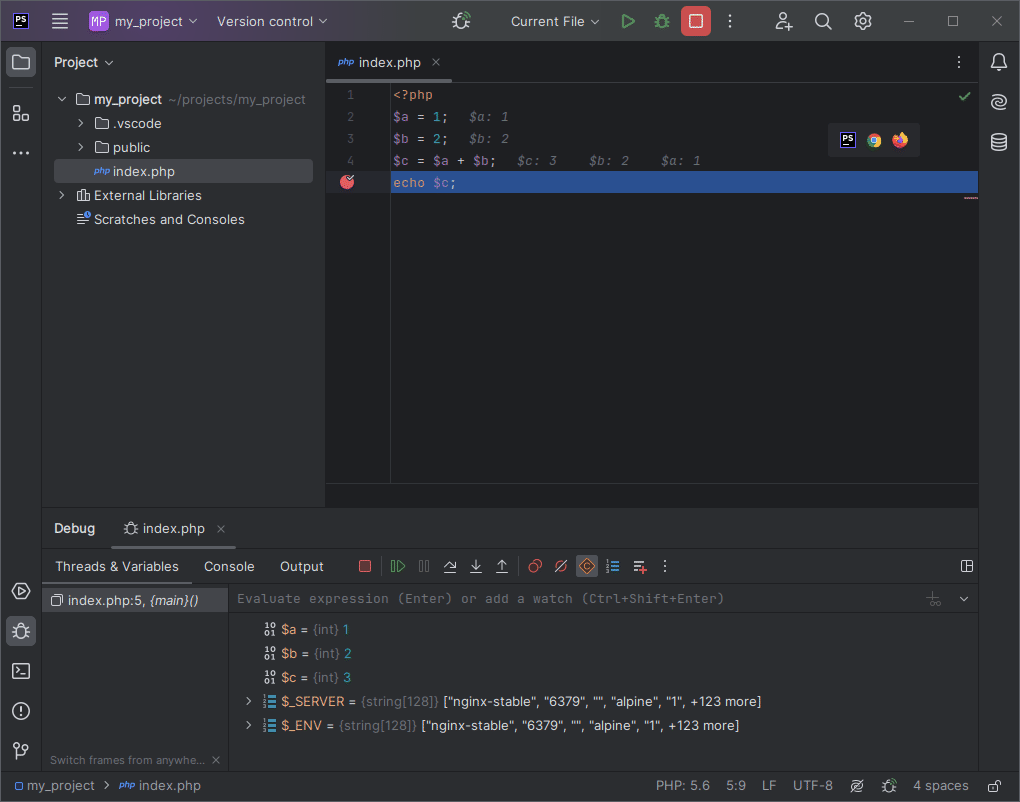Click the Add Watch icon in the debug toolbar

click(640, 566)
